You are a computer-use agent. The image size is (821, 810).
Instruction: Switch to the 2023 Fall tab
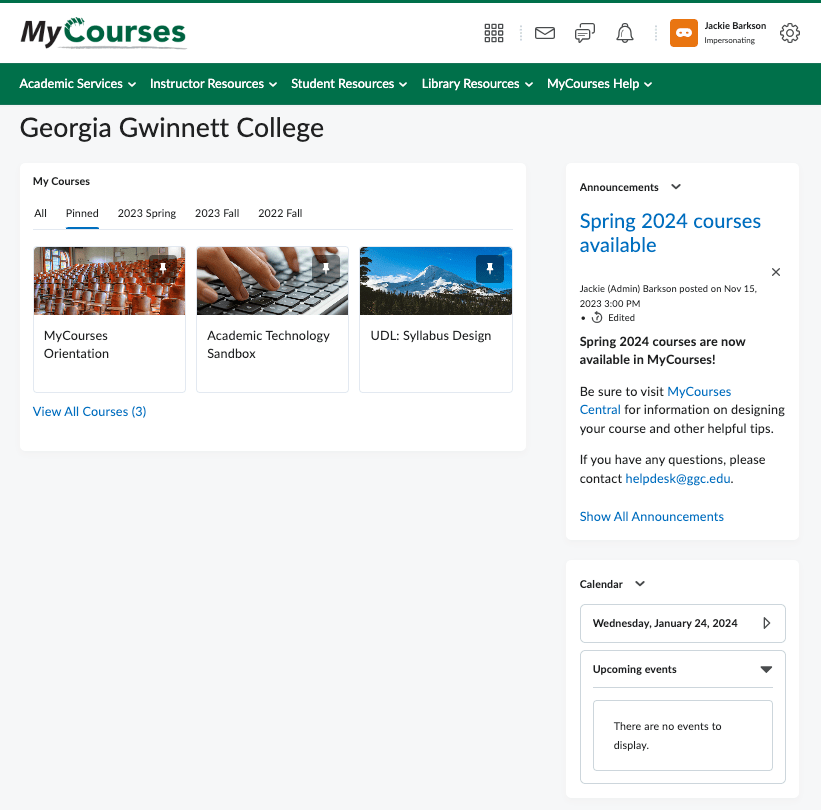tap(217, 213)
